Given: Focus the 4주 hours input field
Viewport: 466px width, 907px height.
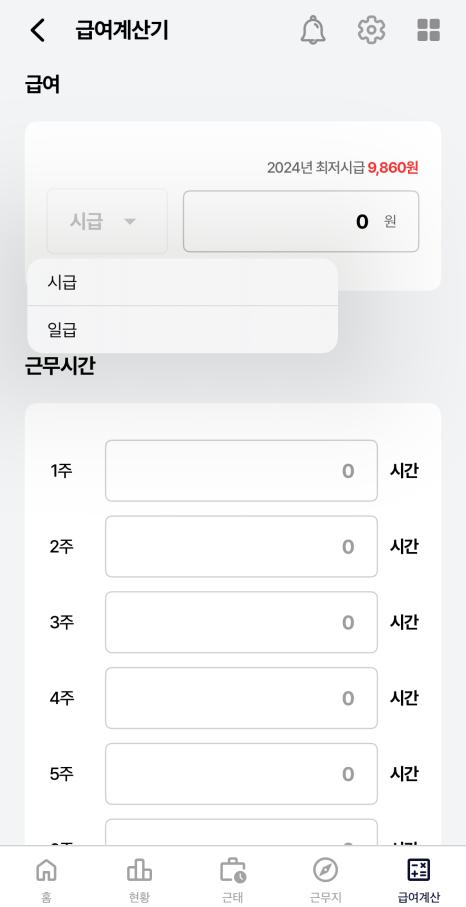Looking at the screenshot, I should [241, 698].
